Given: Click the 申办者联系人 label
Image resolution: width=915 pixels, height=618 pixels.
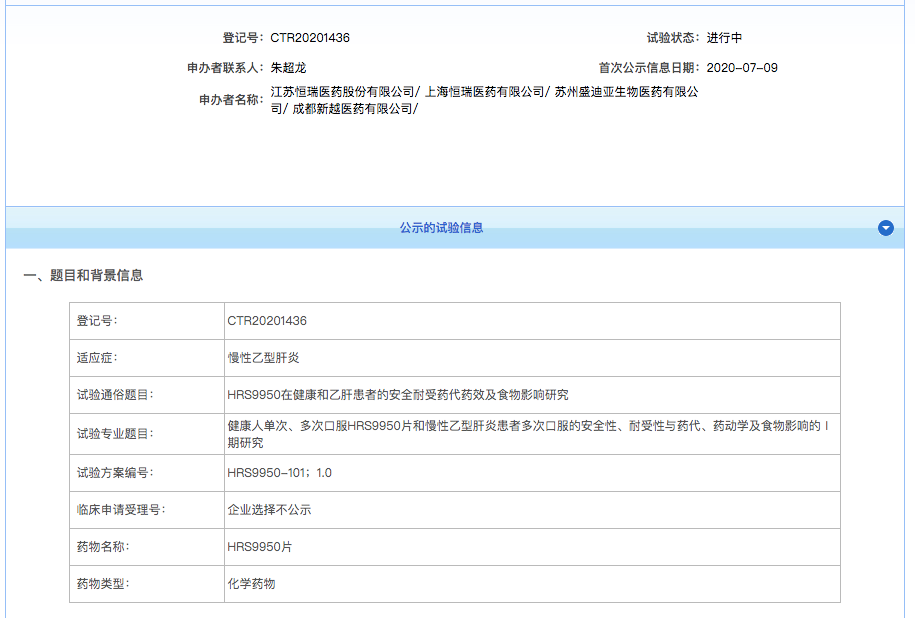Looking at the screenshot, I should [x=225, y=68].
